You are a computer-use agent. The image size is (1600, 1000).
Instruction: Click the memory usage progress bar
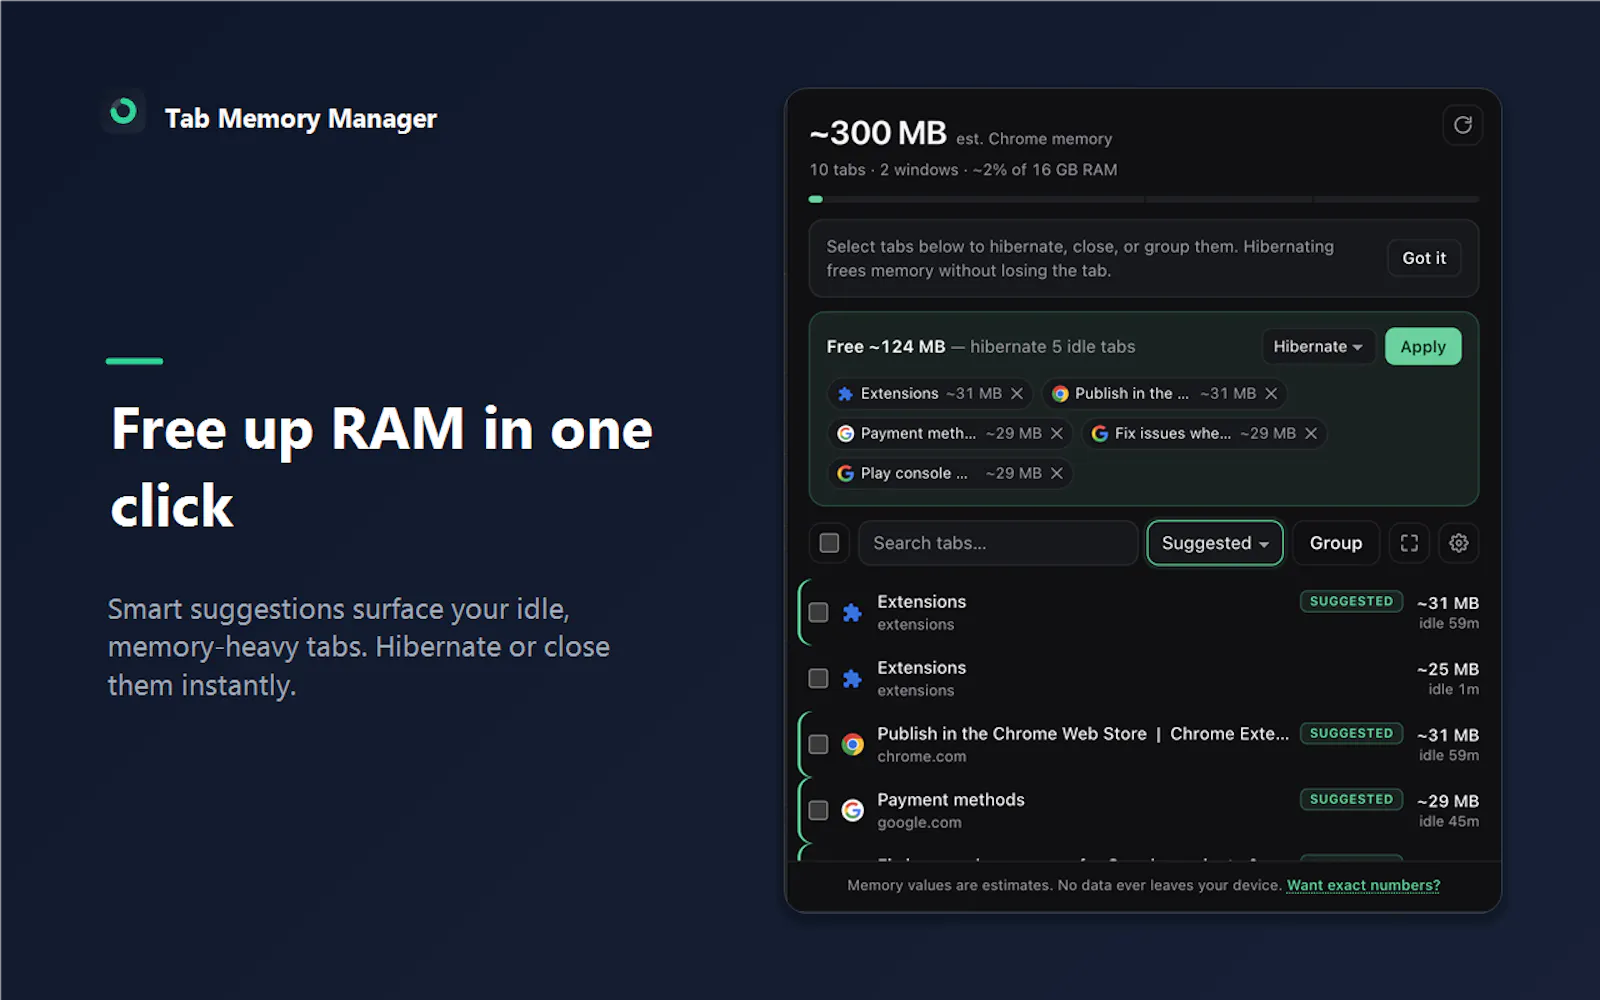click(1144, 200)
